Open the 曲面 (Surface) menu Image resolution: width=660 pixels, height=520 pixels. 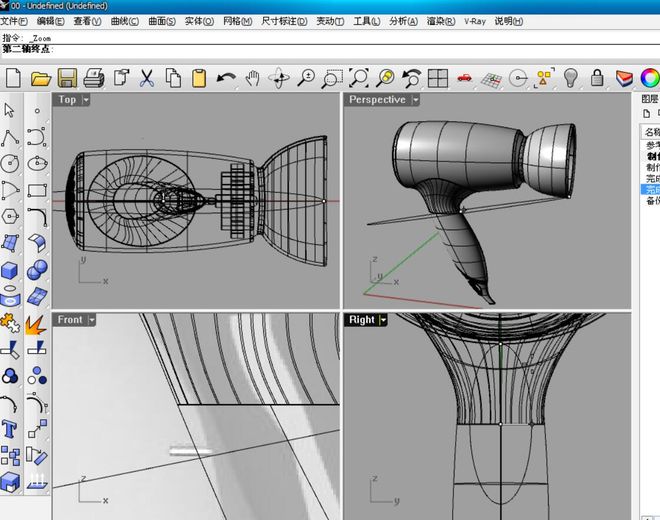pos(160,21)
